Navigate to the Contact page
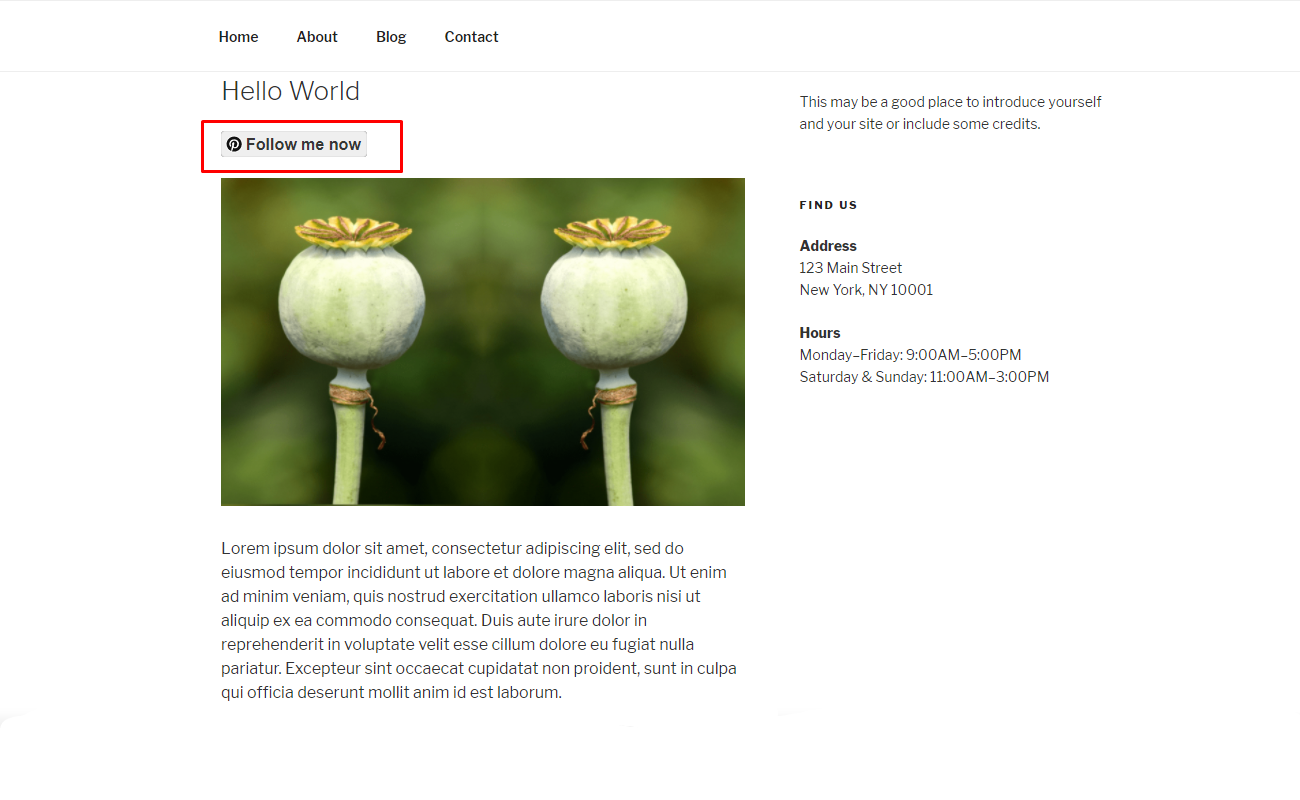 point(471,37)
